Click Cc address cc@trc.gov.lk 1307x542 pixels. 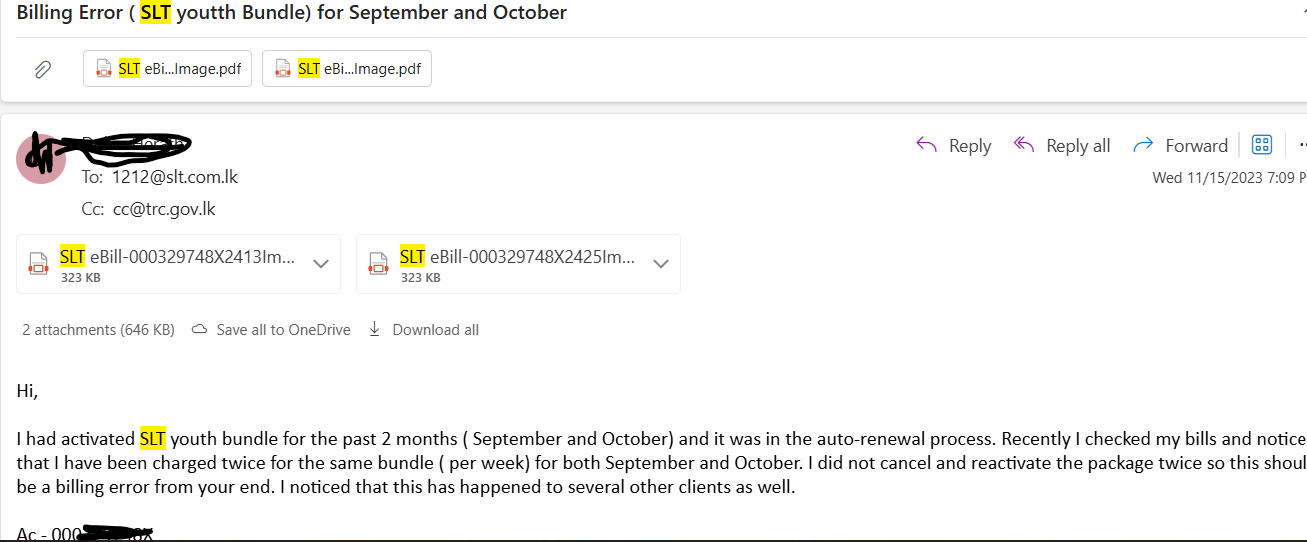pyautogui.click(x=164, y=209)
